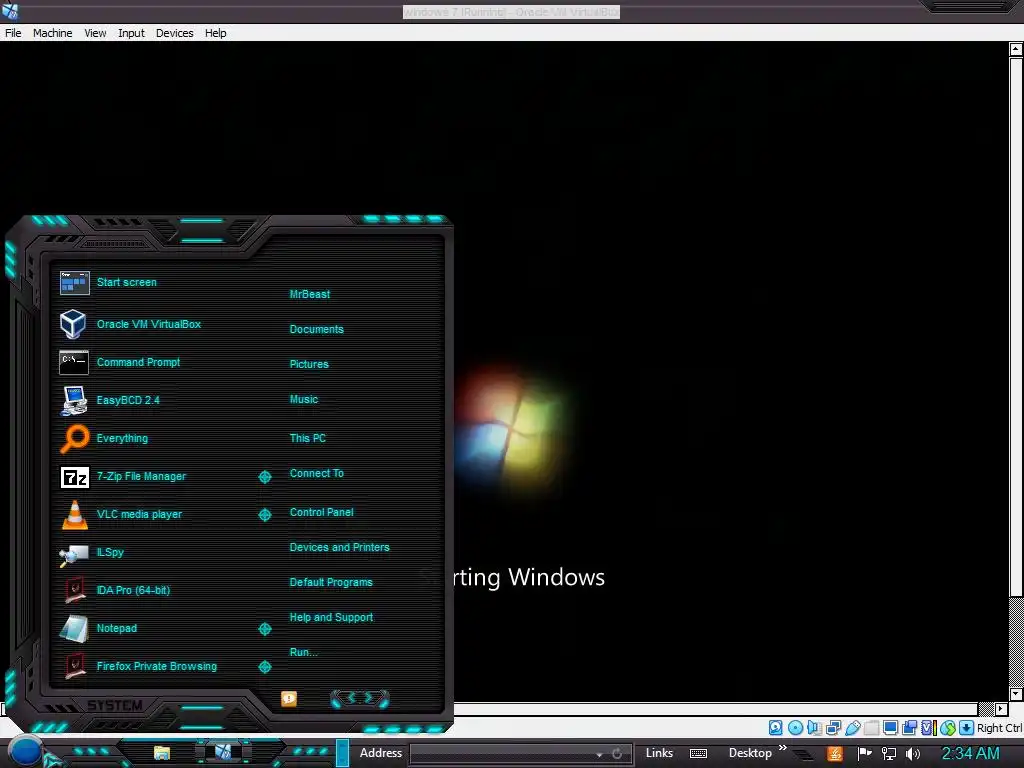1024x768 pixels.
Task: Click the keyboard icon beside Links
Action: [x=698, y=754]
